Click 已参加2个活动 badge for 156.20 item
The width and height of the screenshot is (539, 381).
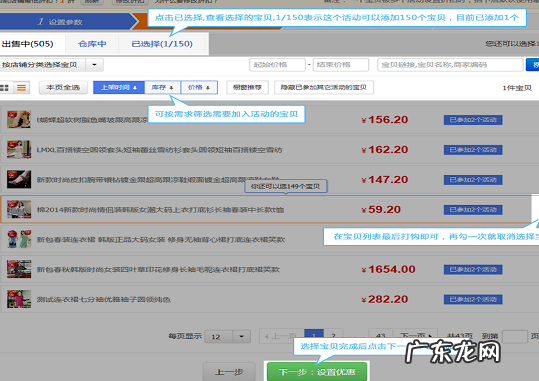pos(473,120)
